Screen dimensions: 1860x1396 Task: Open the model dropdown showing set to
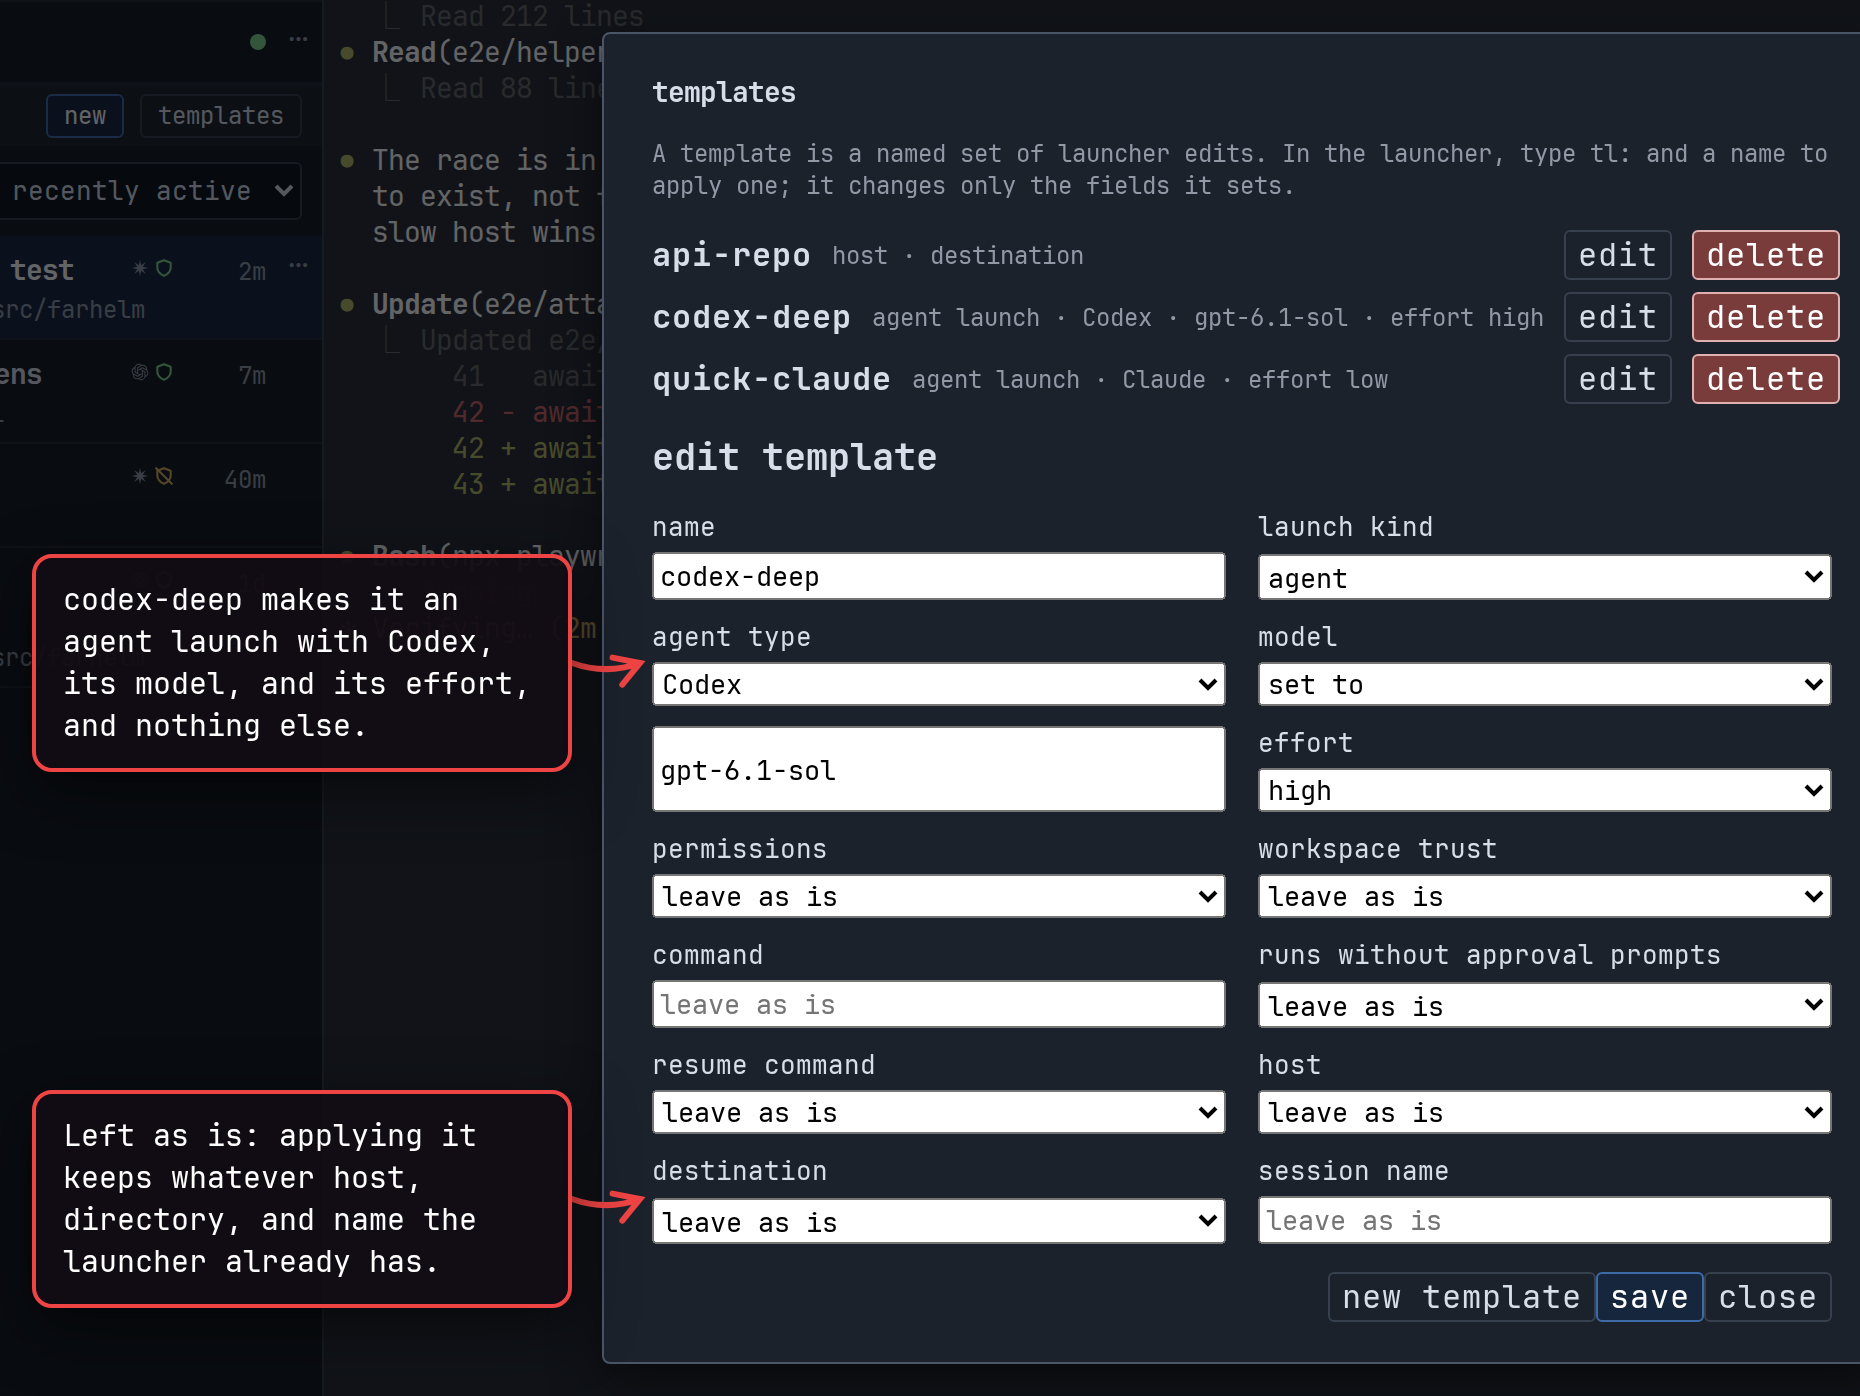pos(1544,684)
